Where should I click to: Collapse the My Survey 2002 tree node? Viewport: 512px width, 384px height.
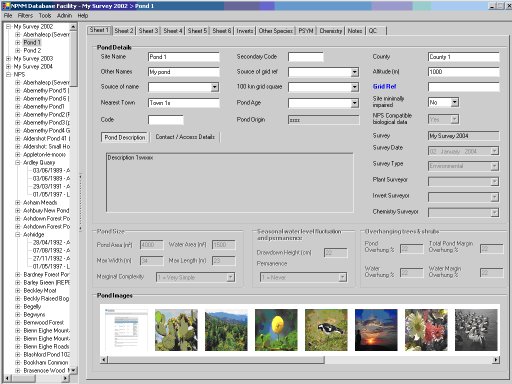pos(8,26)
